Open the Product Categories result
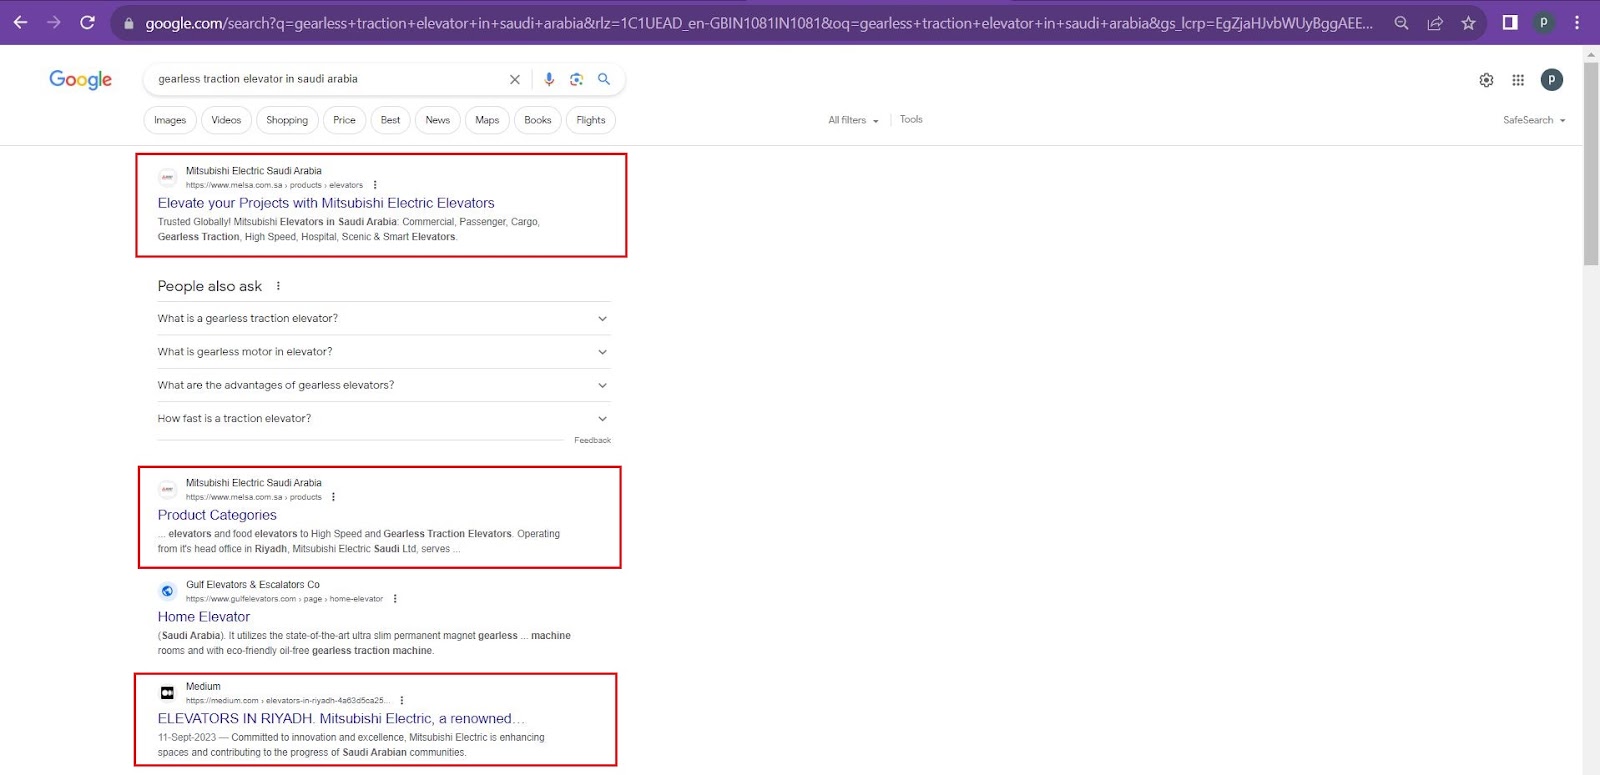 click(x=217, y=515)
